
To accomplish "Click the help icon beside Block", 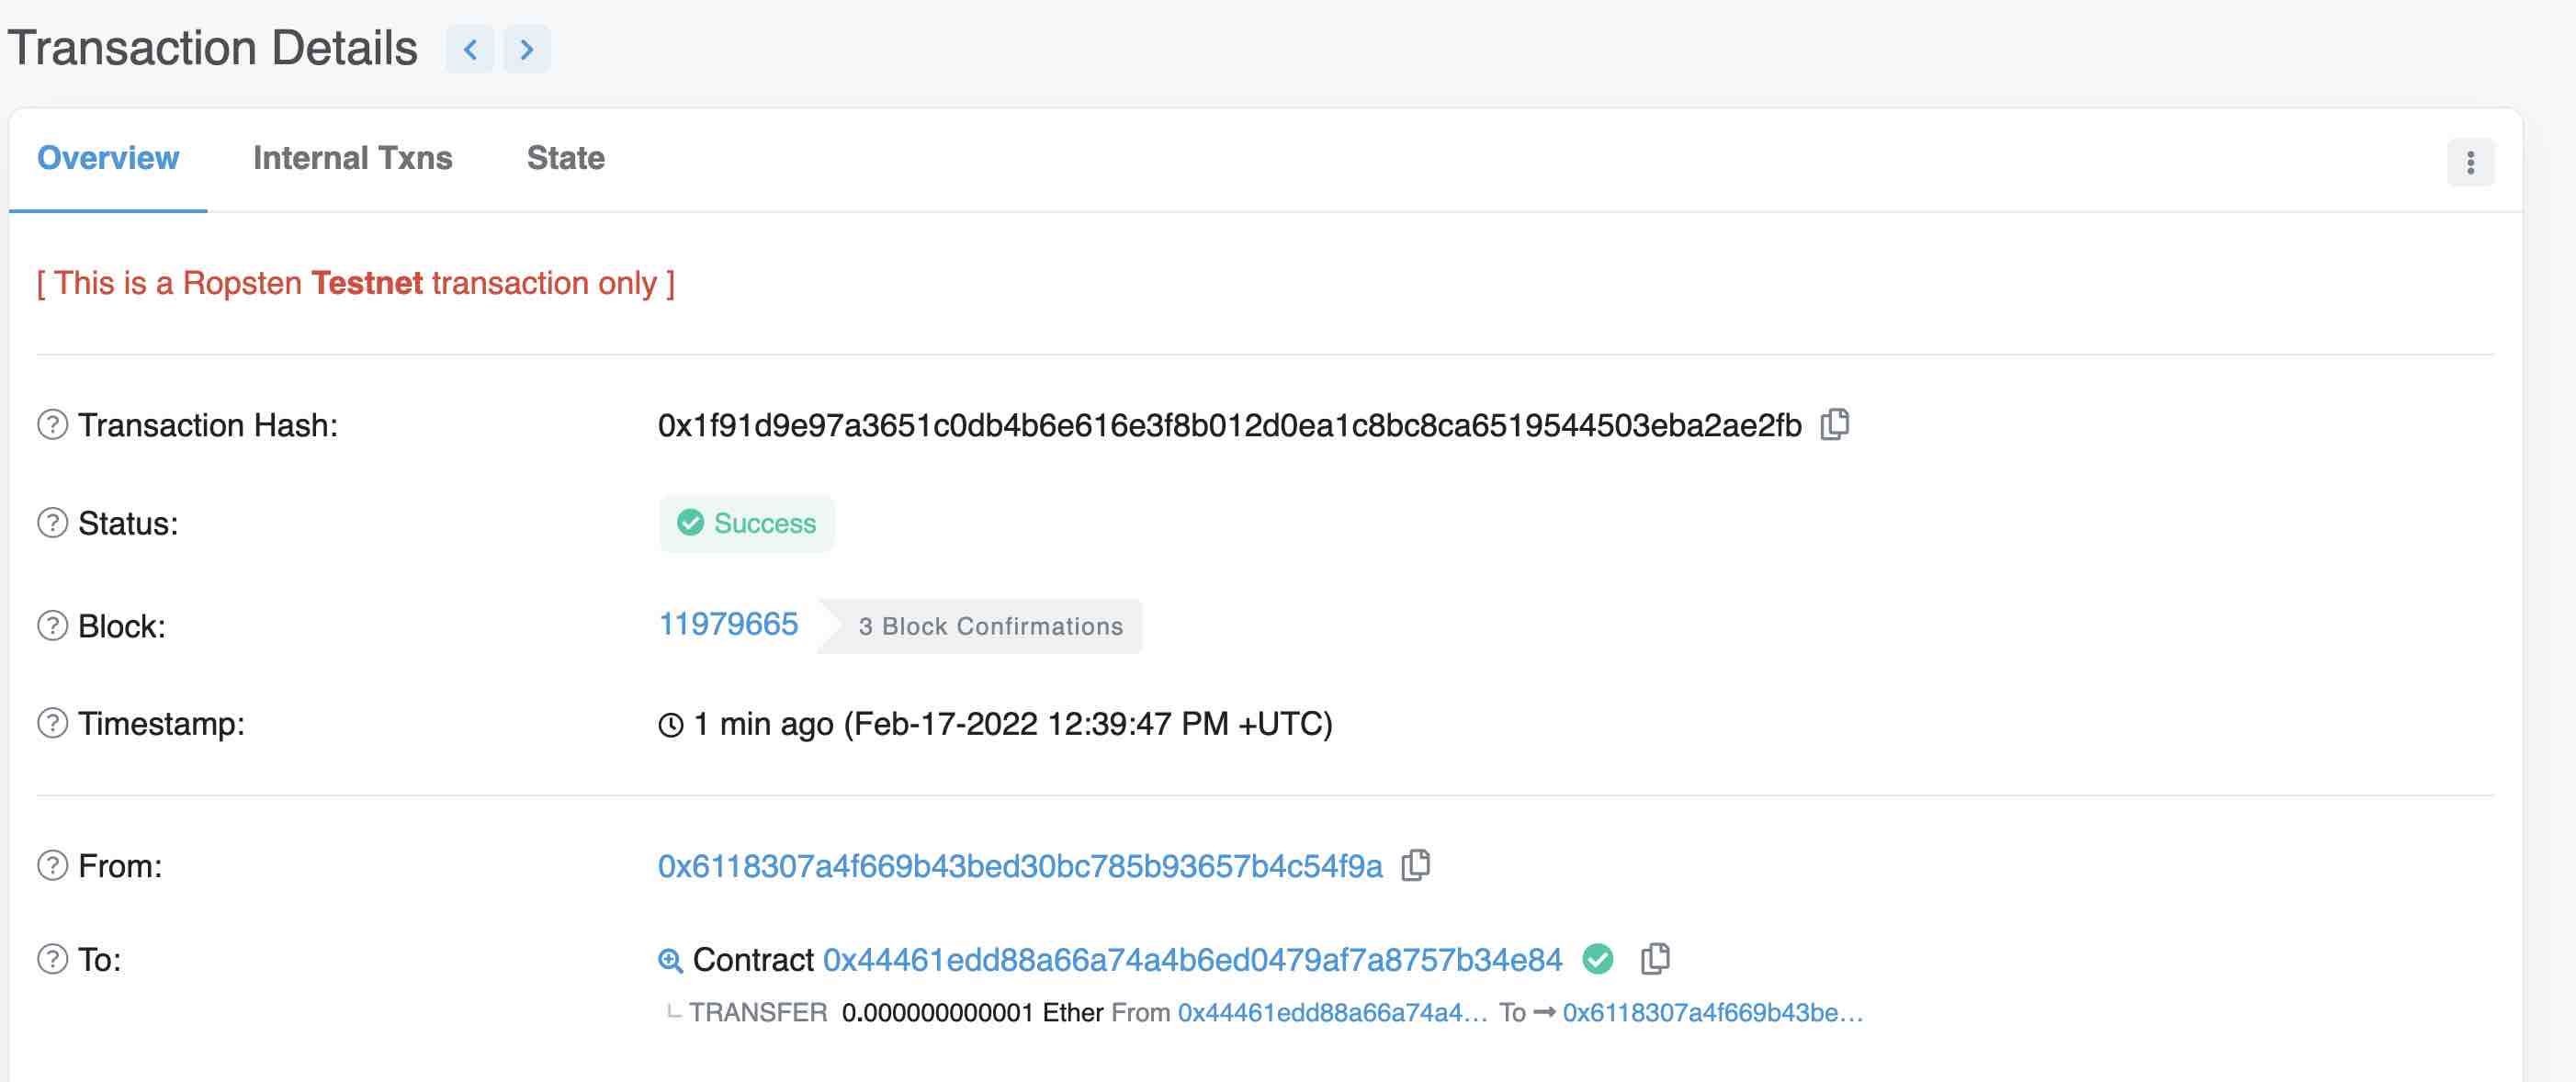I will pos(52,626).
